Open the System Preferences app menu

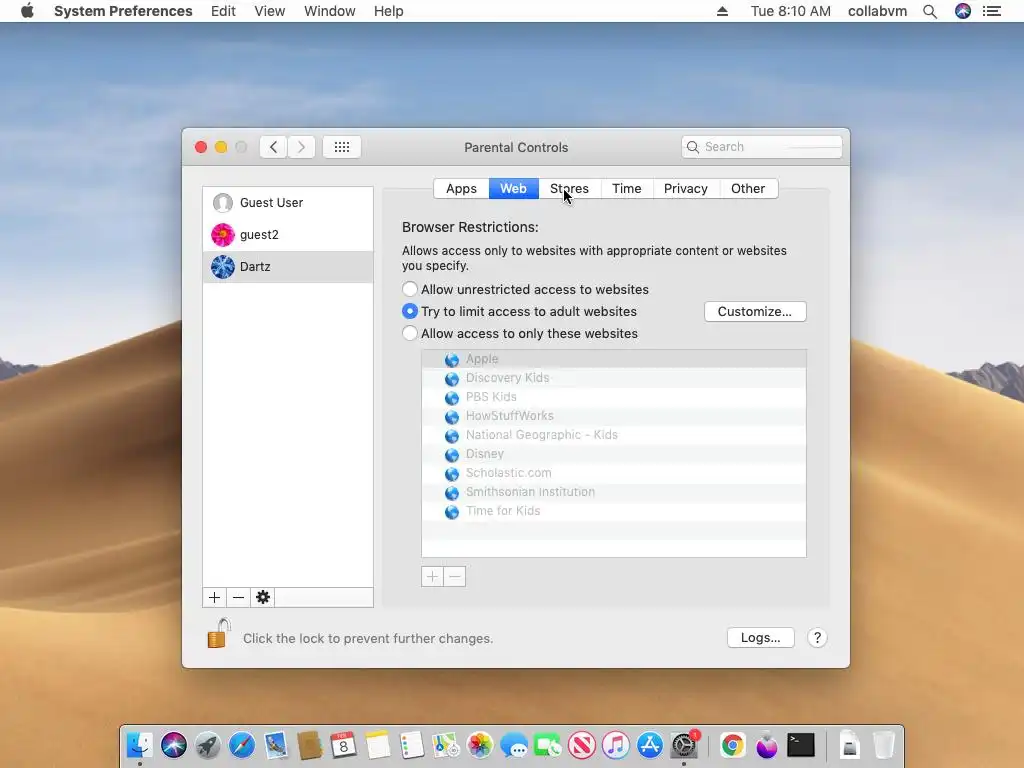(x=123, y=11)
